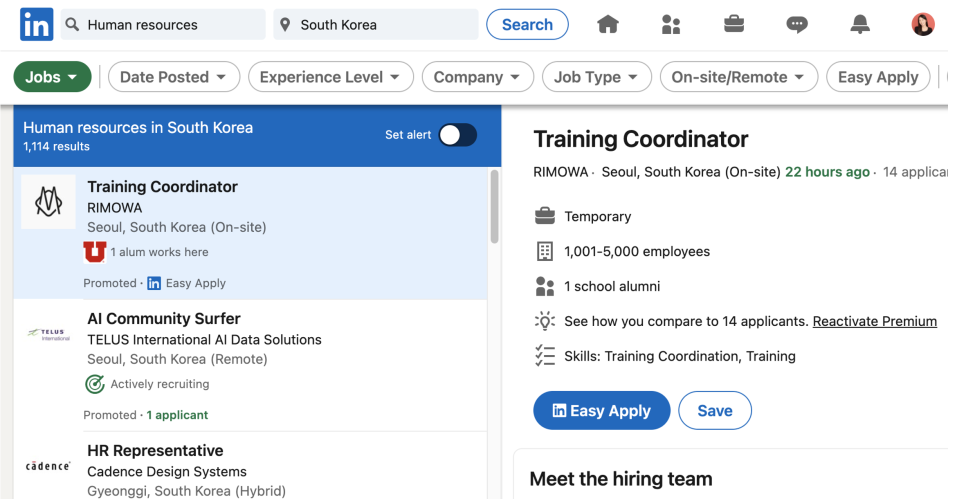Screen dimensions: 966x499
Task: Click the South Korea location field
Action: click(x=376, y=25)
